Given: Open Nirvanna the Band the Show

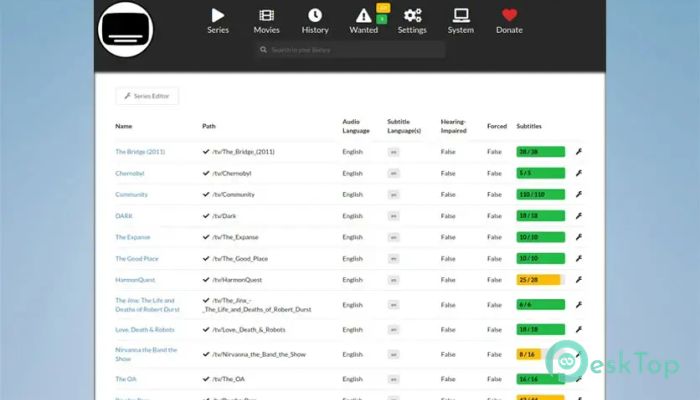Looking at the screenshot, I should 146,354.
